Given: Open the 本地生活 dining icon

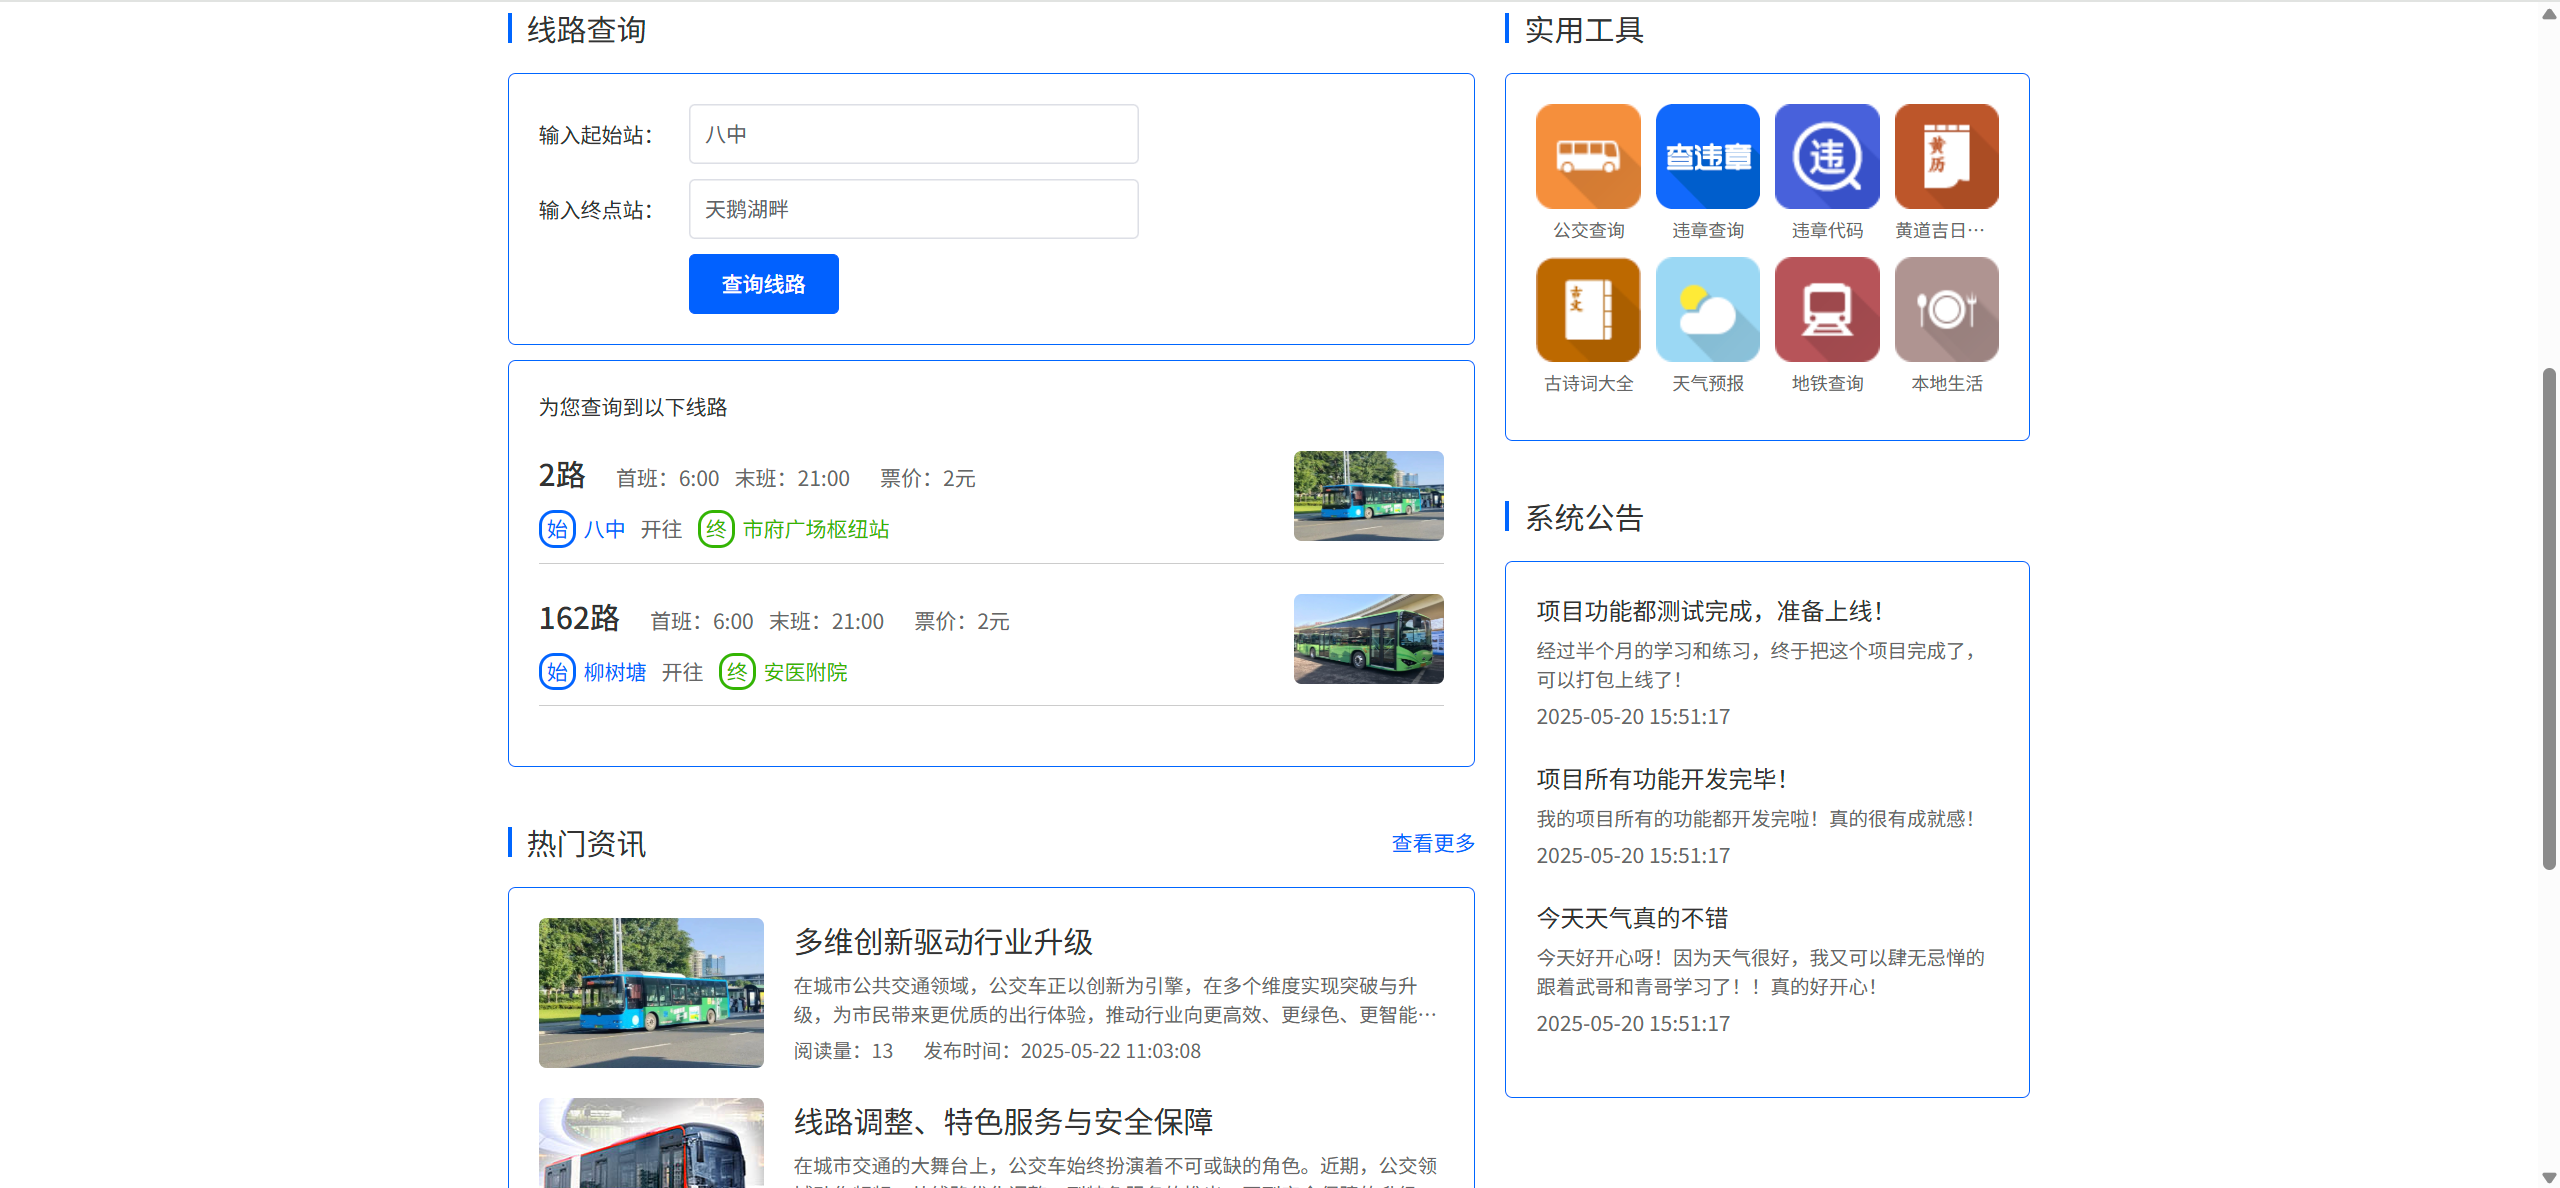Looking at the screenshot, I should click(x=1946, y=310).
